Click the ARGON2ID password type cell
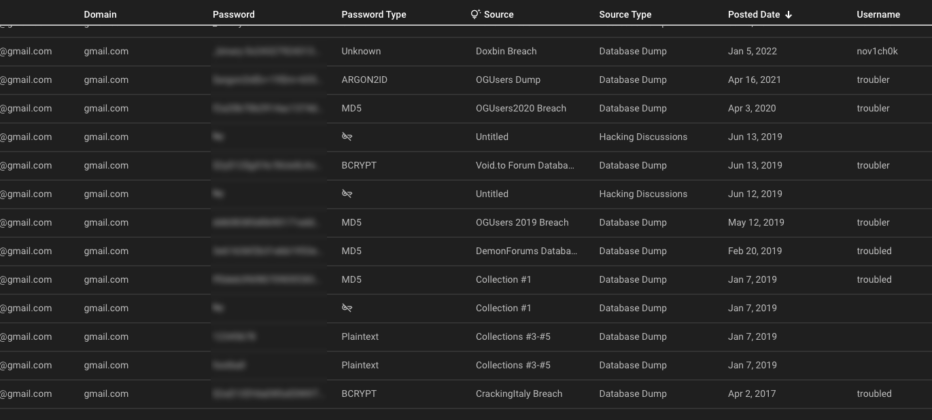This screenshot has width=932, height=420. (x=364, y=80)
